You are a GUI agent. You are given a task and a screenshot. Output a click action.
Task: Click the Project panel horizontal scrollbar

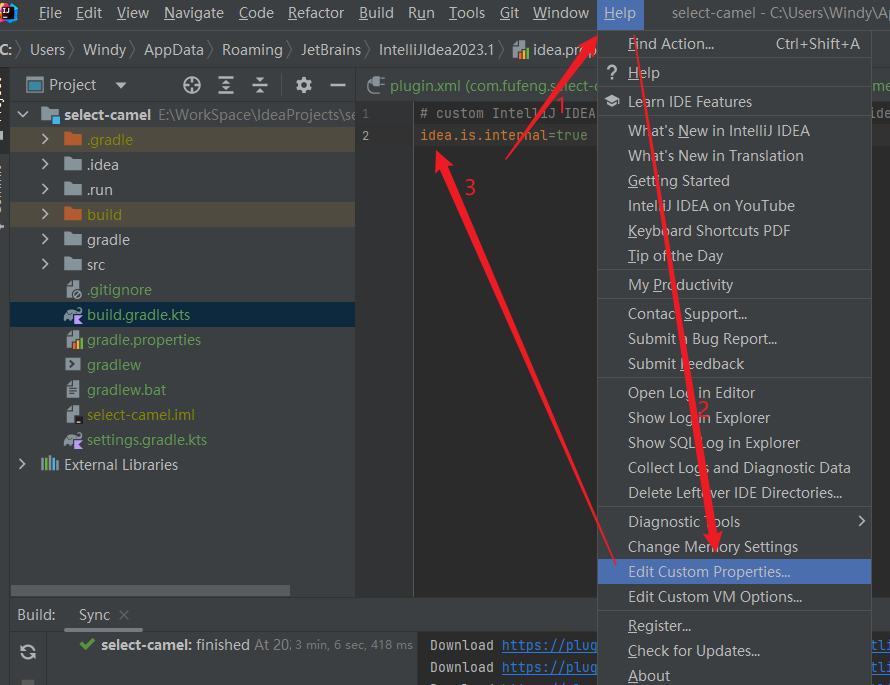[x=150, y=591]
